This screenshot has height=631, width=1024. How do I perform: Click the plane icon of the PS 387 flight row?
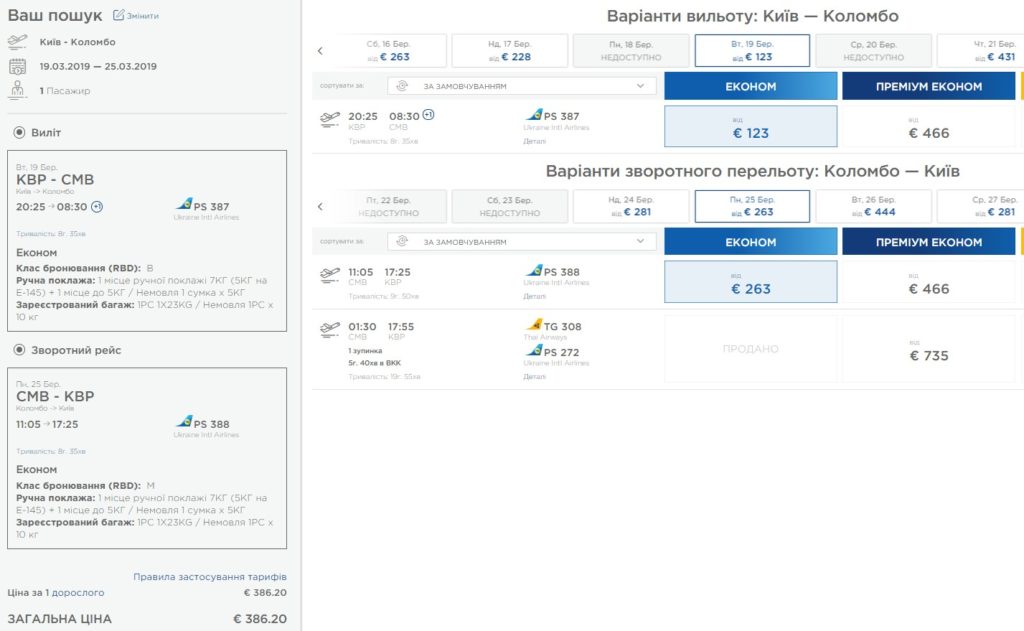[x=330, y=120]
